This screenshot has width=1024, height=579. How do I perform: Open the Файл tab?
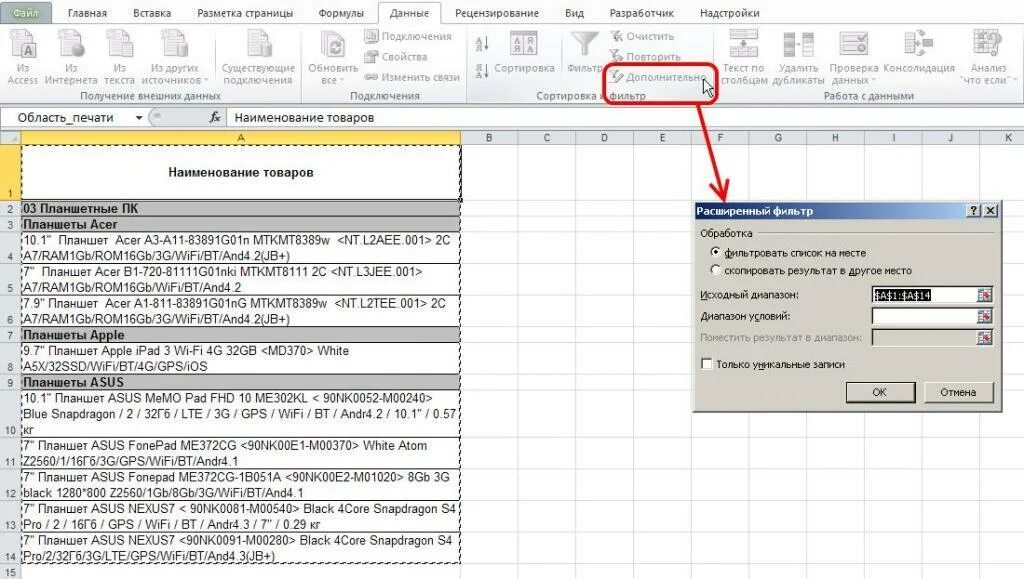(x=25, y=13)
